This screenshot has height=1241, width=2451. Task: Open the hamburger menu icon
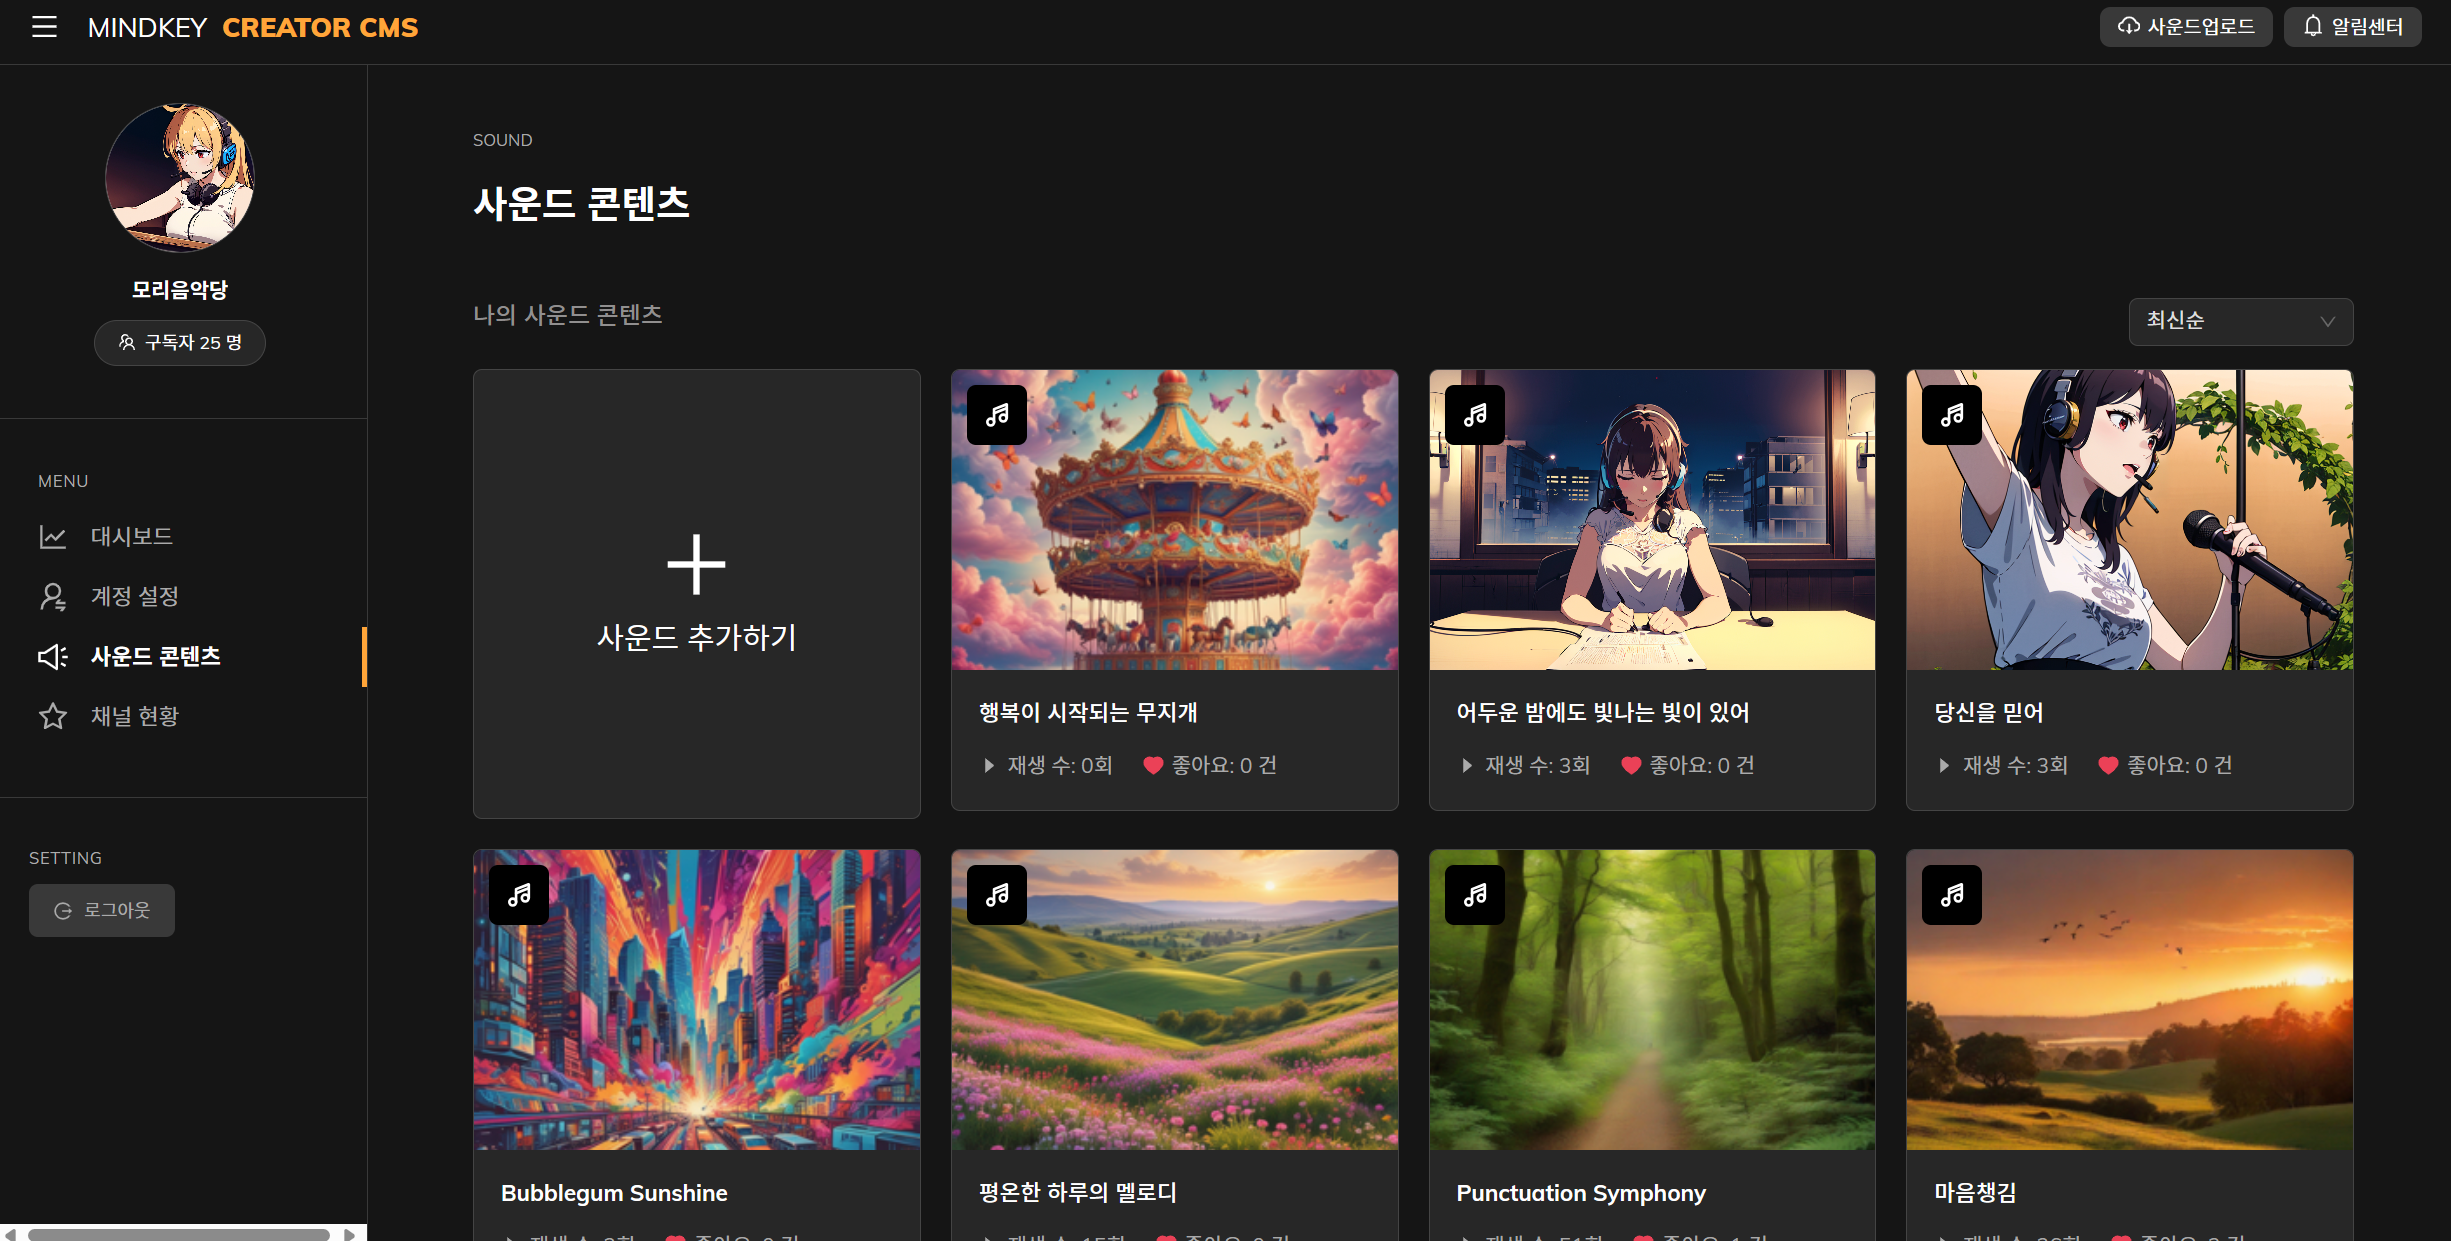(44, 27)
